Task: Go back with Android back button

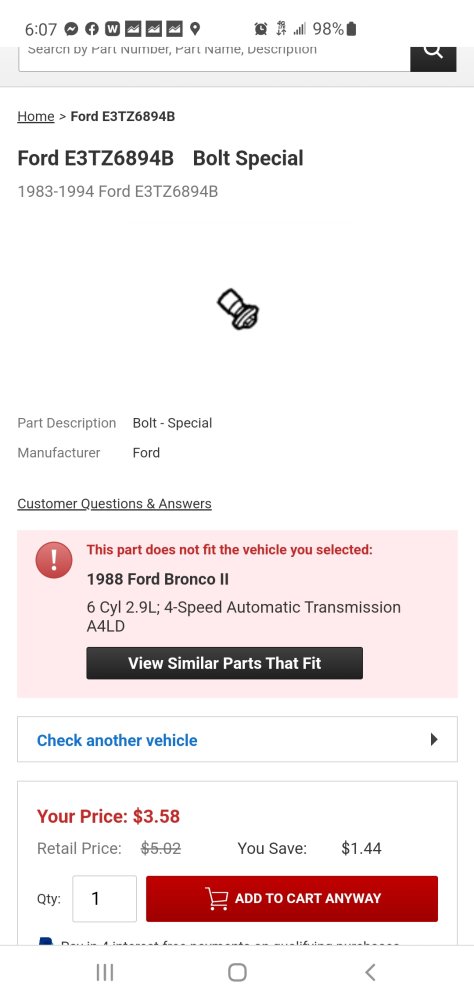Action: (x=370, y=972)
